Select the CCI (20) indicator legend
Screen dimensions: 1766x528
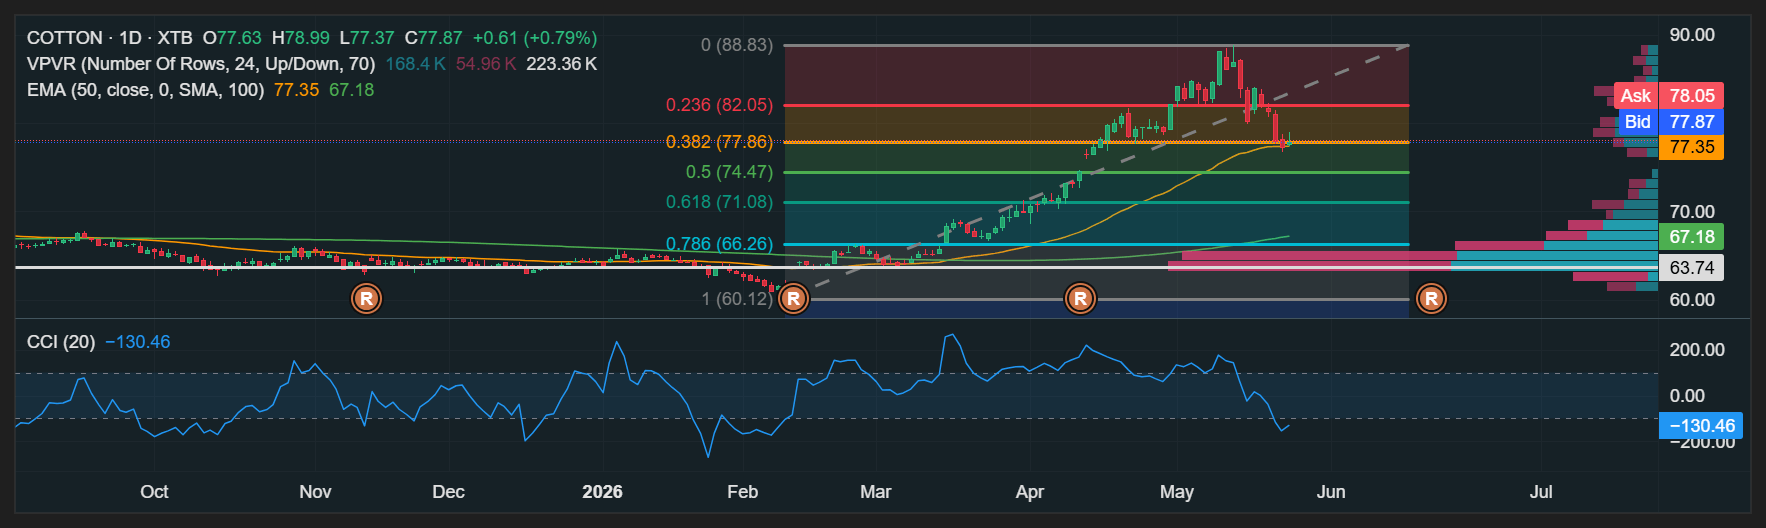(61, 342)
